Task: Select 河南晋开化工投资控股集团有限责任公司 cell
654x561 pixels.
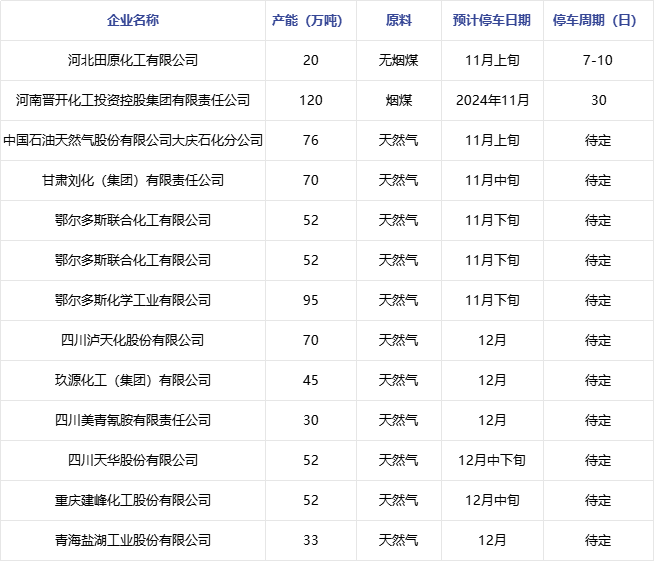Action: 133,100
